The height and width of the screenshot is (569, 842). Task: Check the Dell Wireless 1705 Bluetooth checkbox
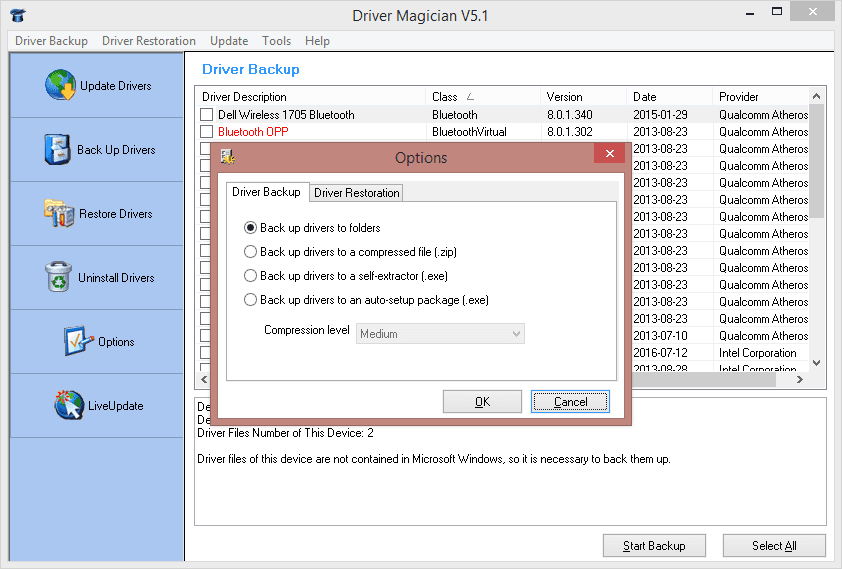point(206,115)
